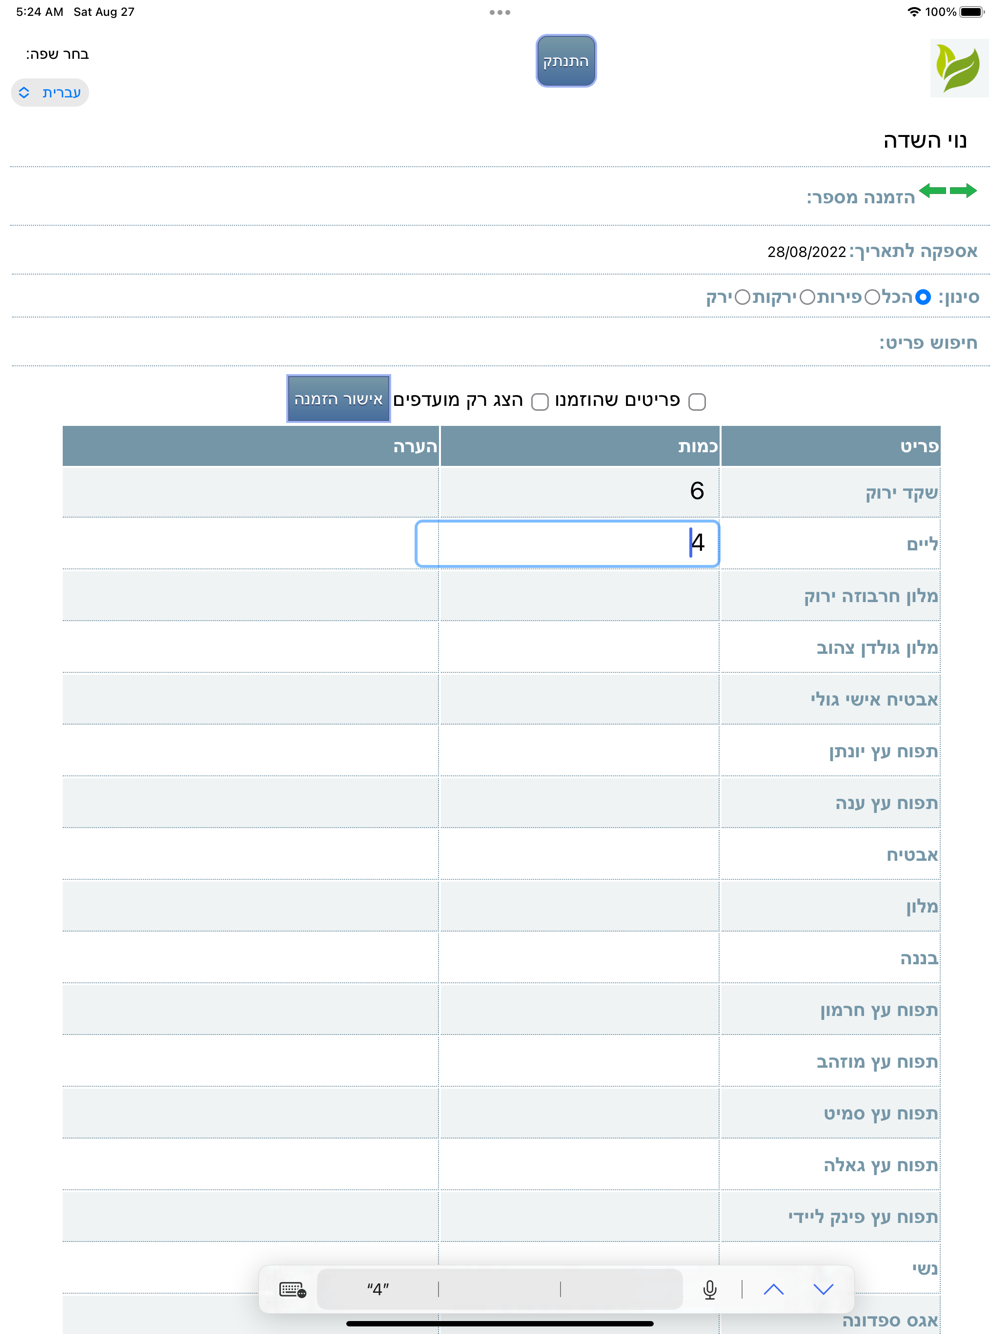1000x1334 pixels.
Task: Click the note cell for מלון
Action: click(x=250, y=906)
